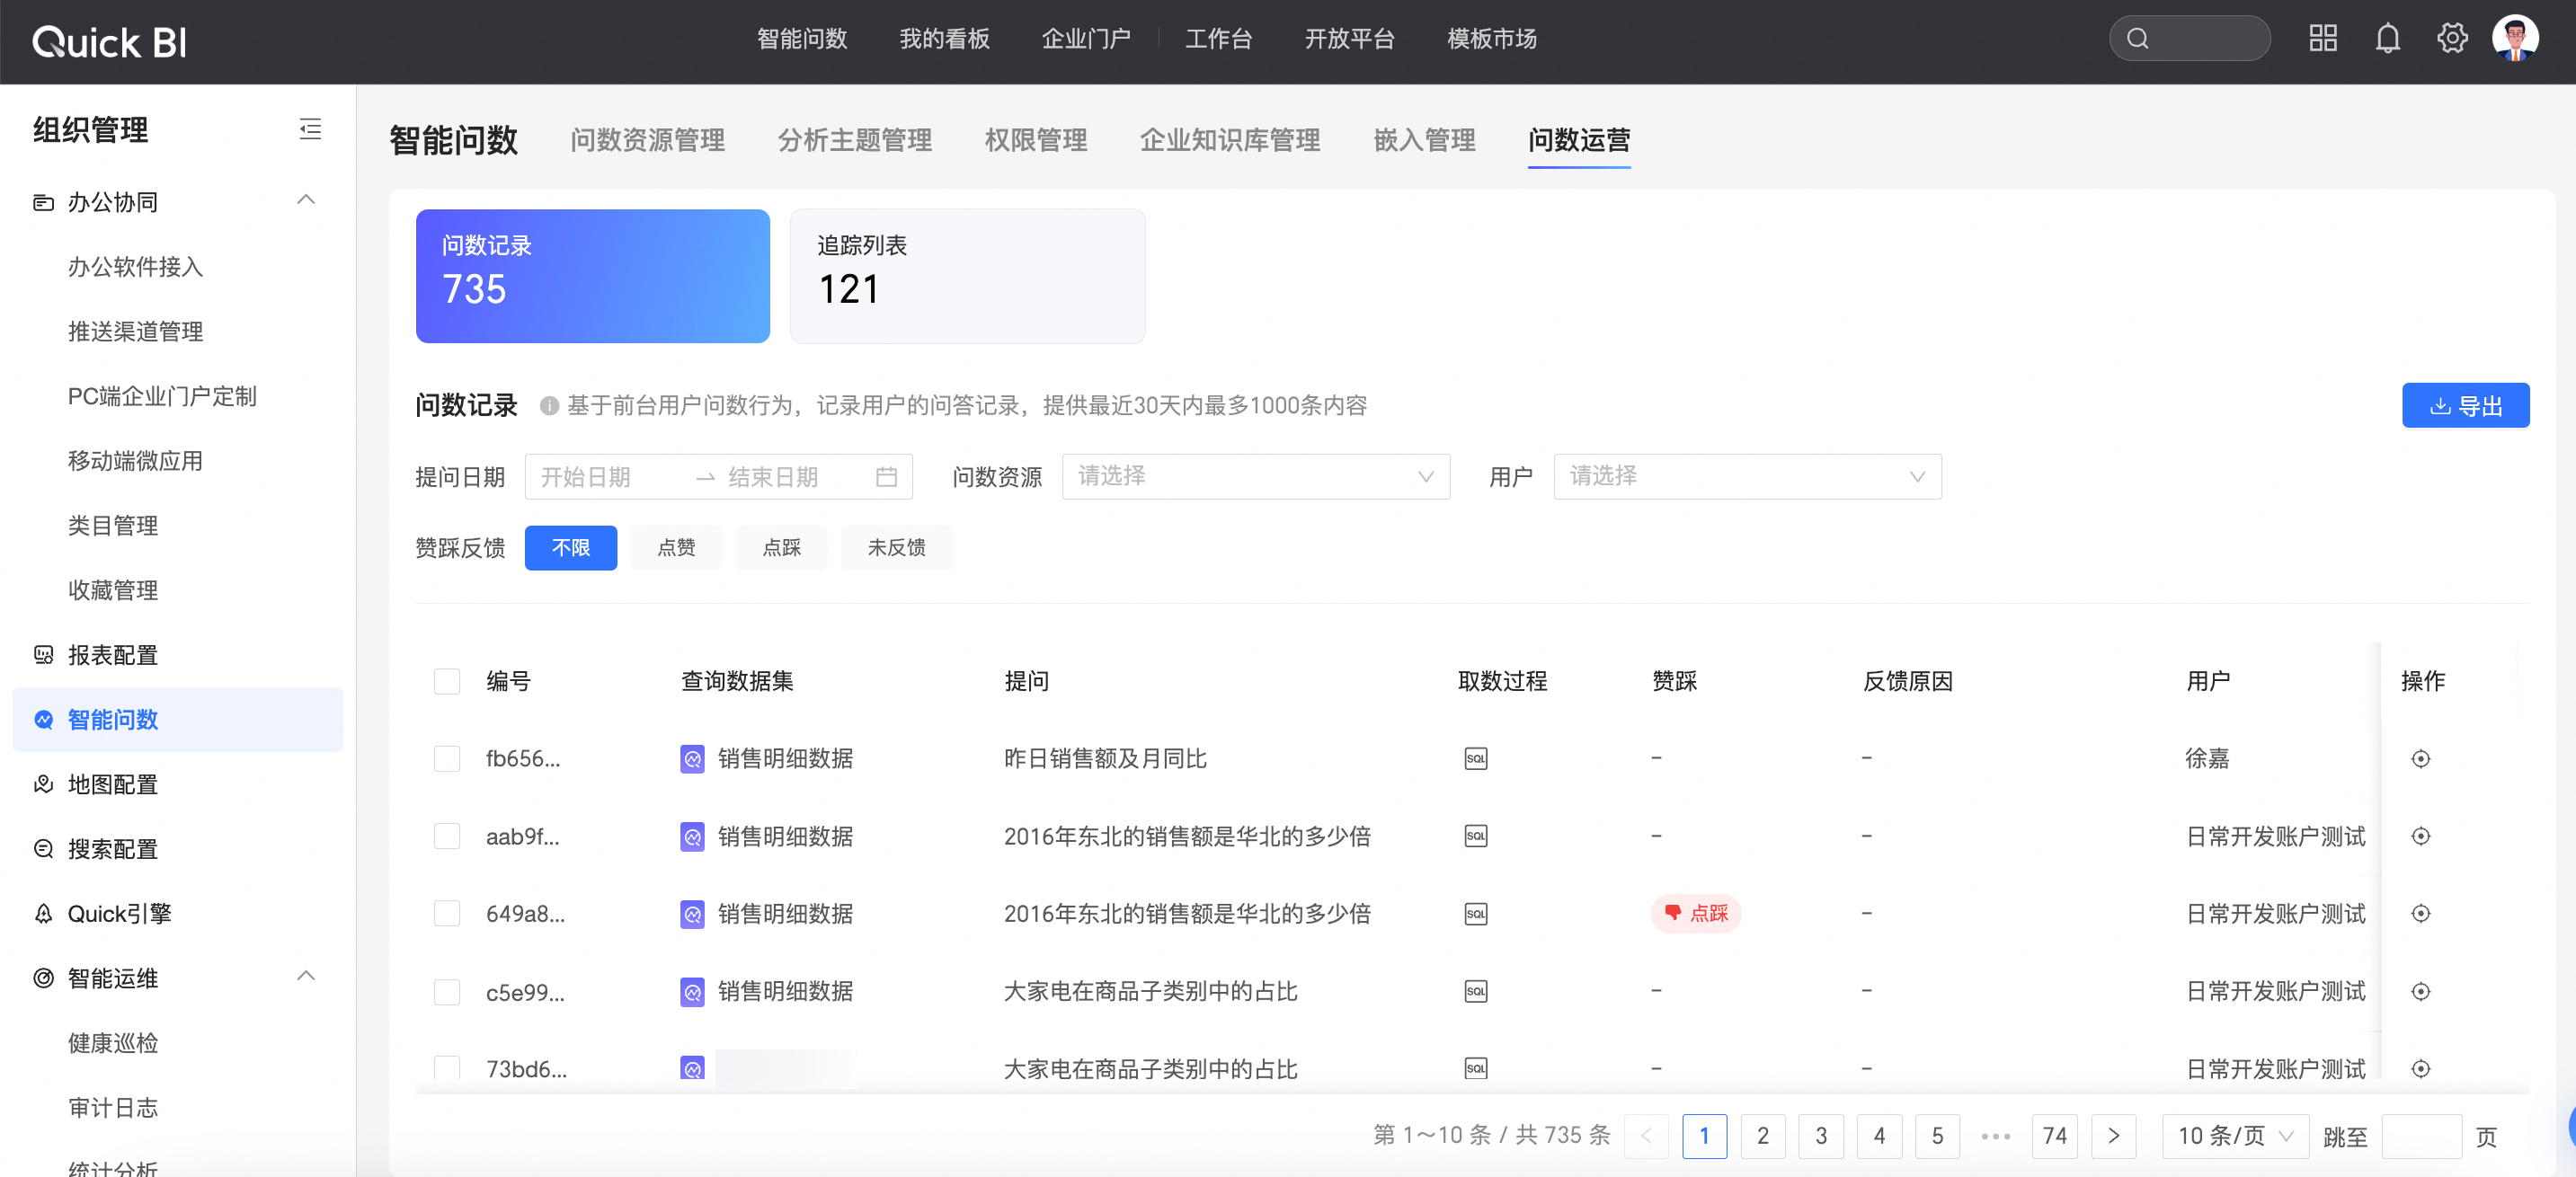
Task: Click the 搜索配置 sidebar icon
Action: [x=43, y=849]
